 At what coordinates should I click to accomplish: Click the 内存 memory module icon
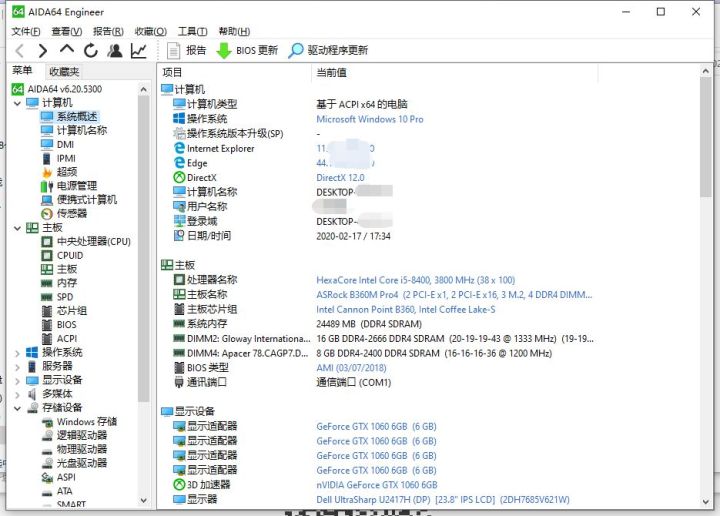click(x=47, y=283)
